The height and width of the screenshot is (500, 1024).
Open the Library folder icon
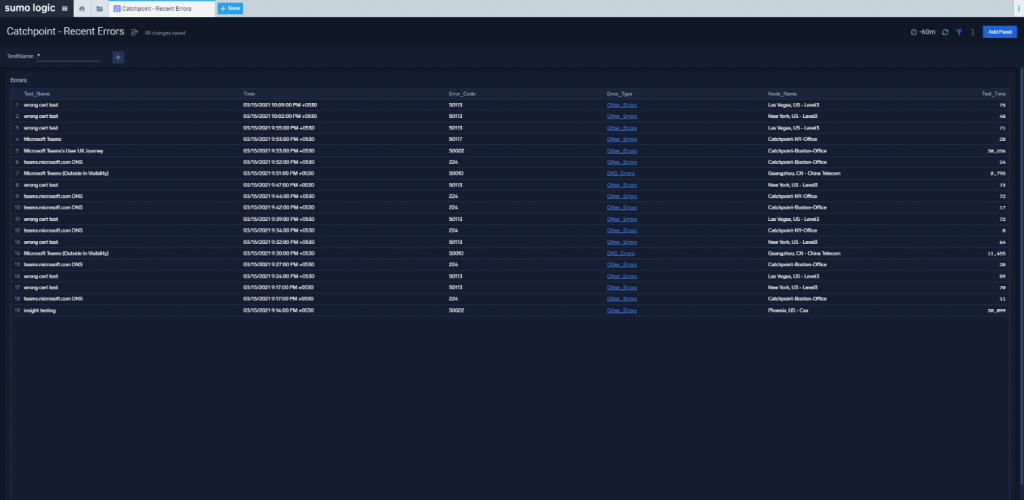click(99, 8)
